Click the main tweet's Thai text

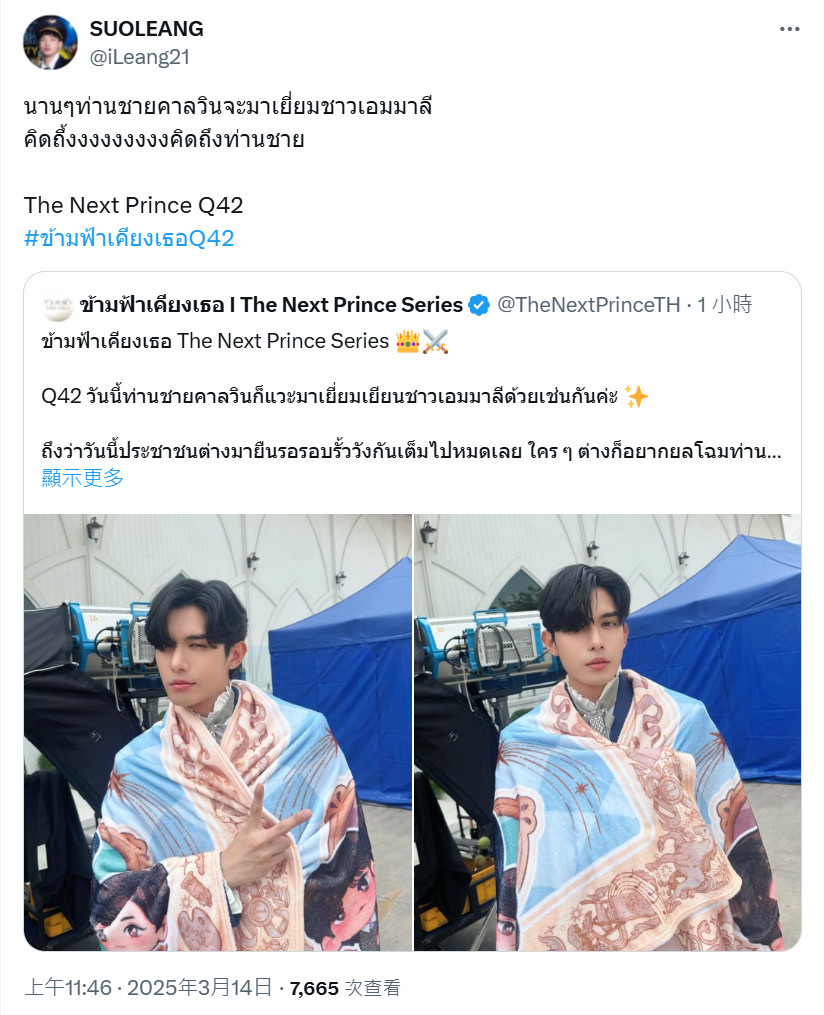[x=228, y=122]
